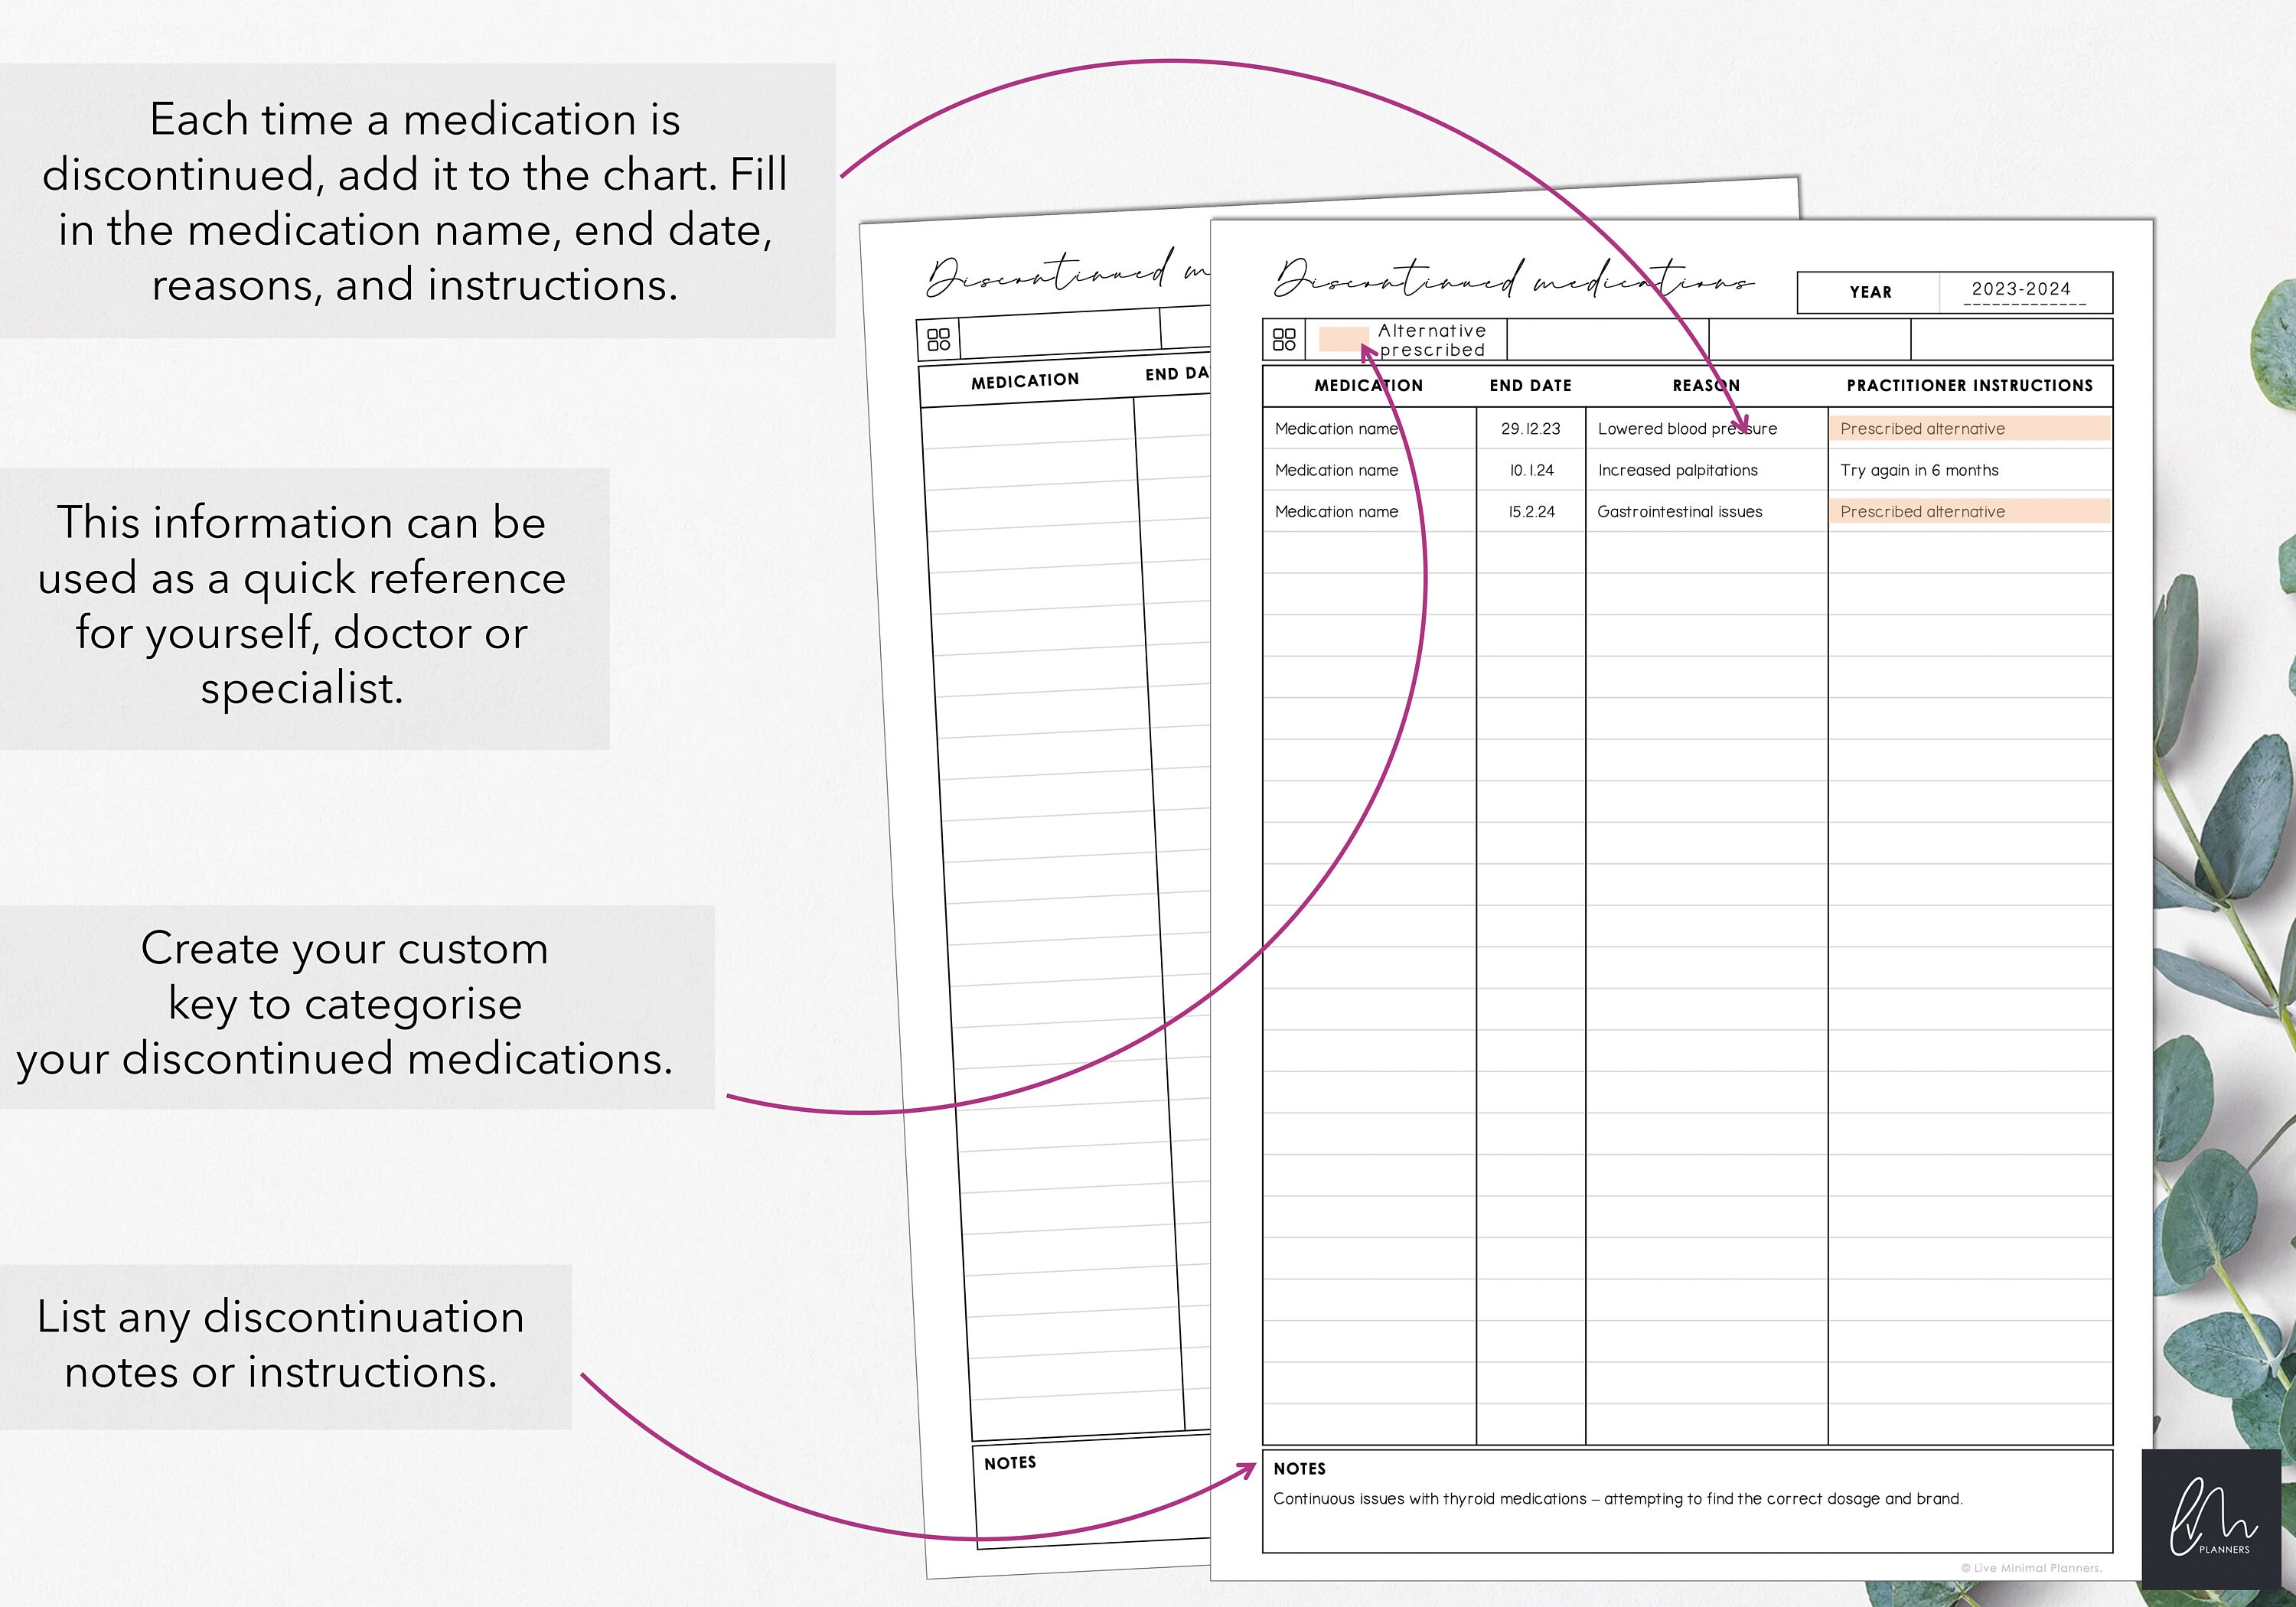Click the 'Increased palpitations' reason entry
Screen dimensions: 2296x1607
(1680, 470)
